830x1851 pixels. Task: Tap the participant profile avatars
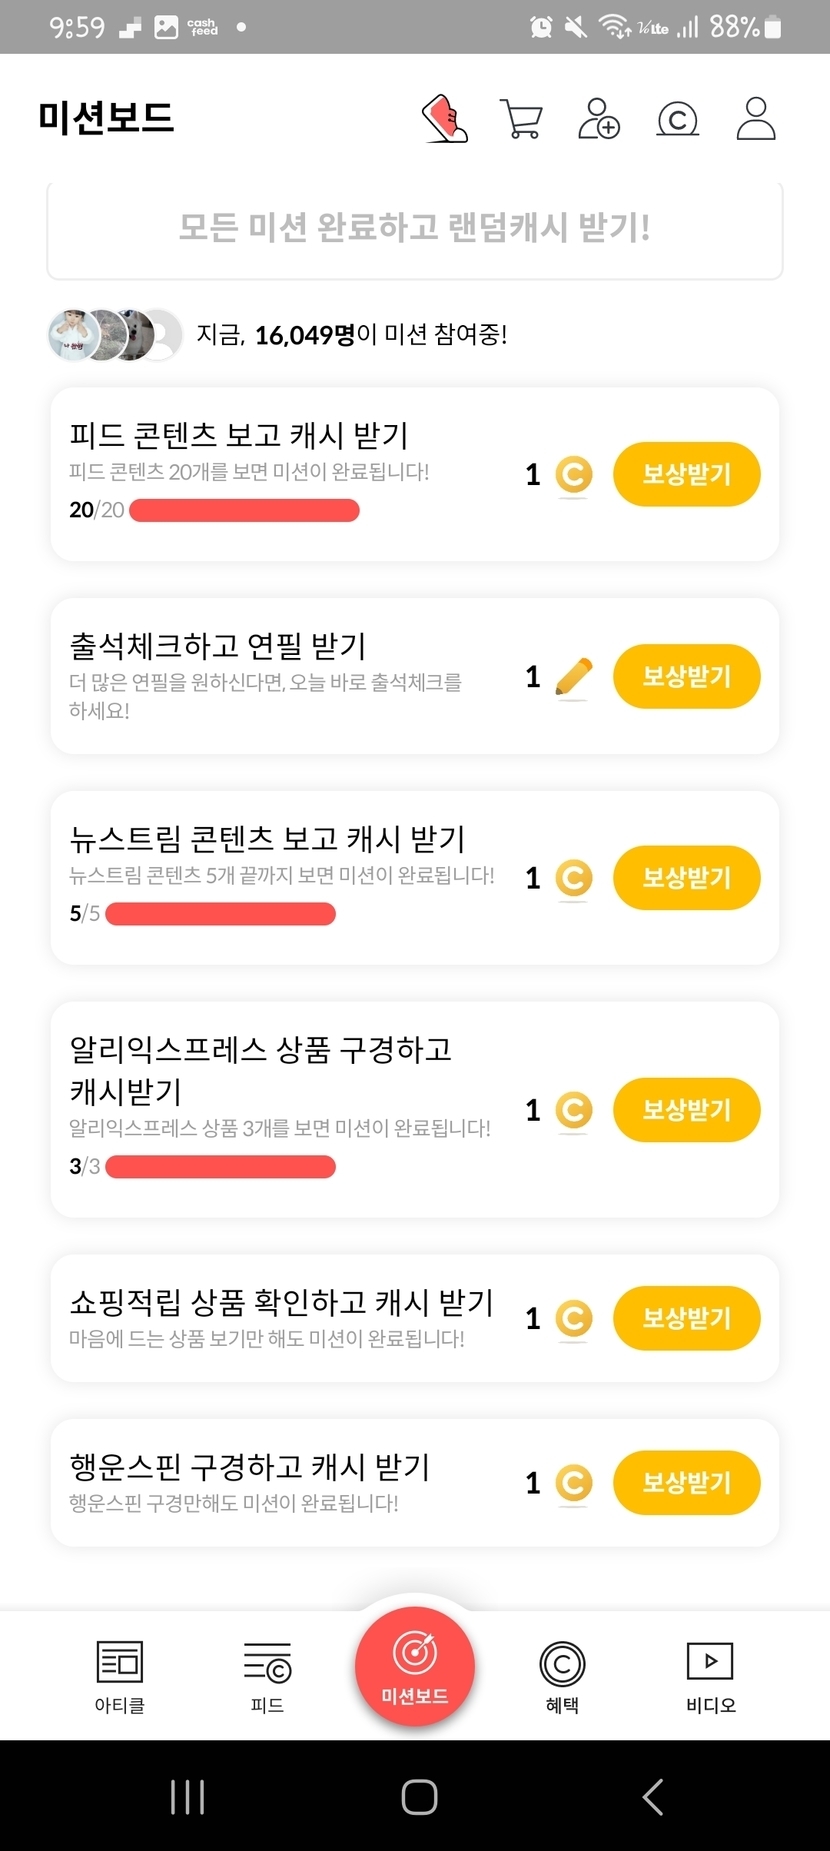[115, 335]
